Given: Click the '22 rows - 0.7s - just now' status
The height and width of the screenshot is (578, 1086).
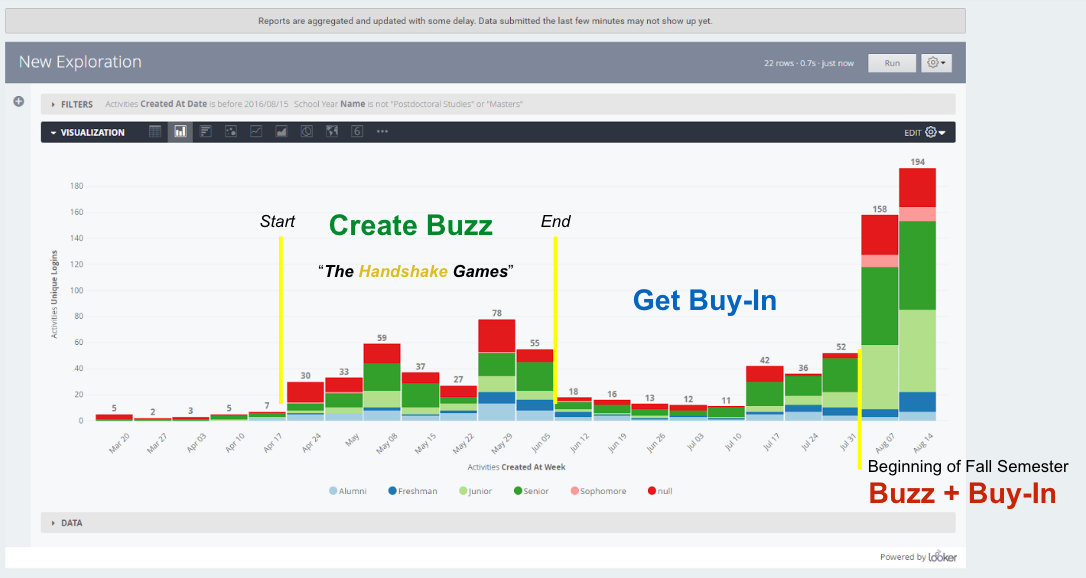Looking at the screenshot, I should click(808, 63).
